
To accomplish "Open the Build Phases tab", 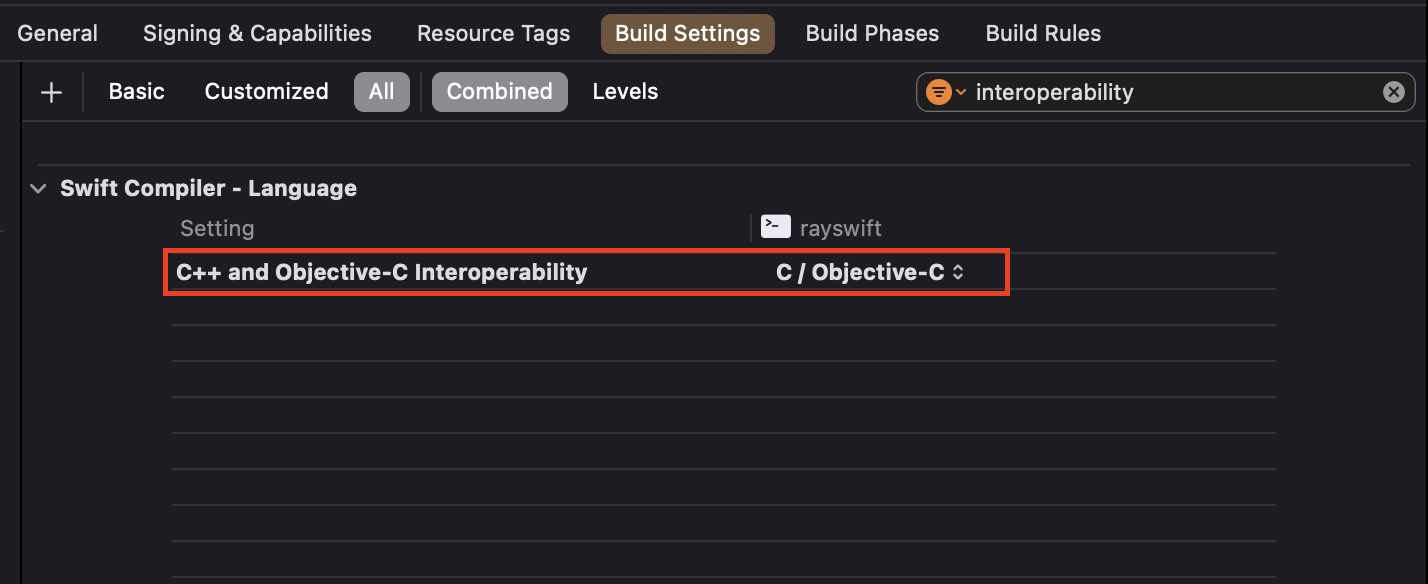I will 872,33.
